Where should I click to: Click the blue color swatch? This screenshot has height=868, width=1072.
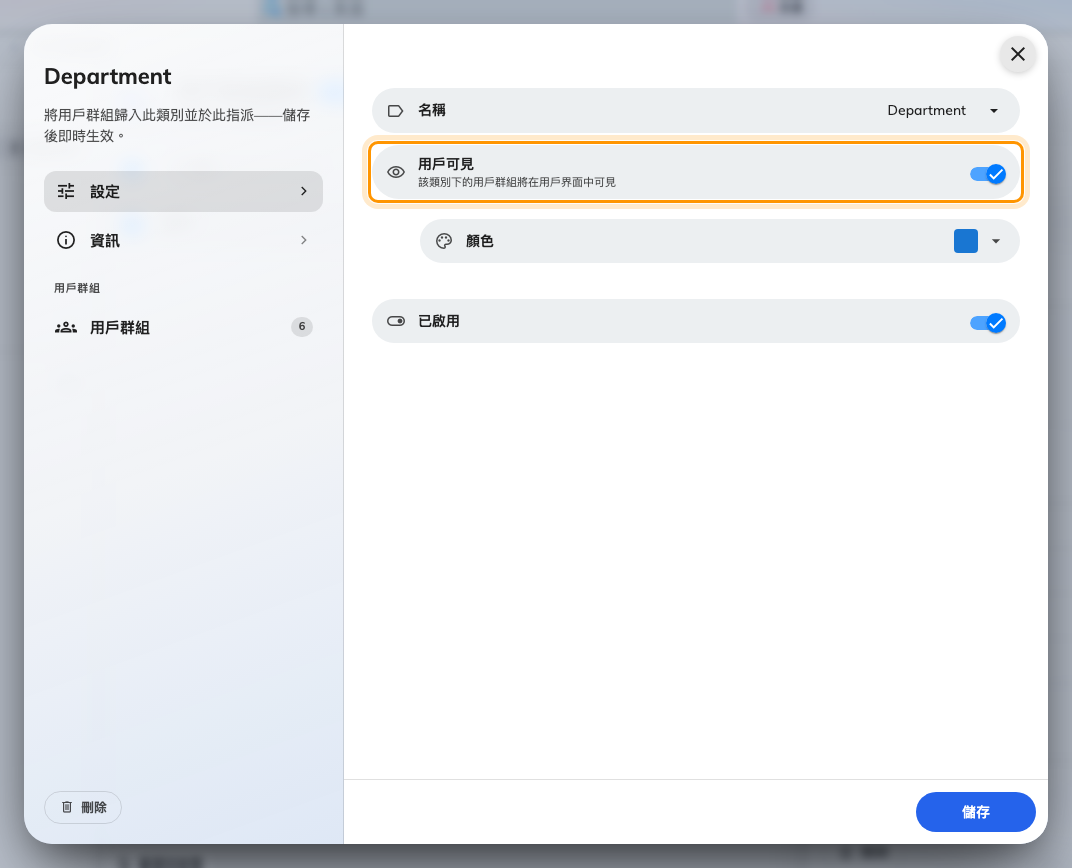(965, 241)
